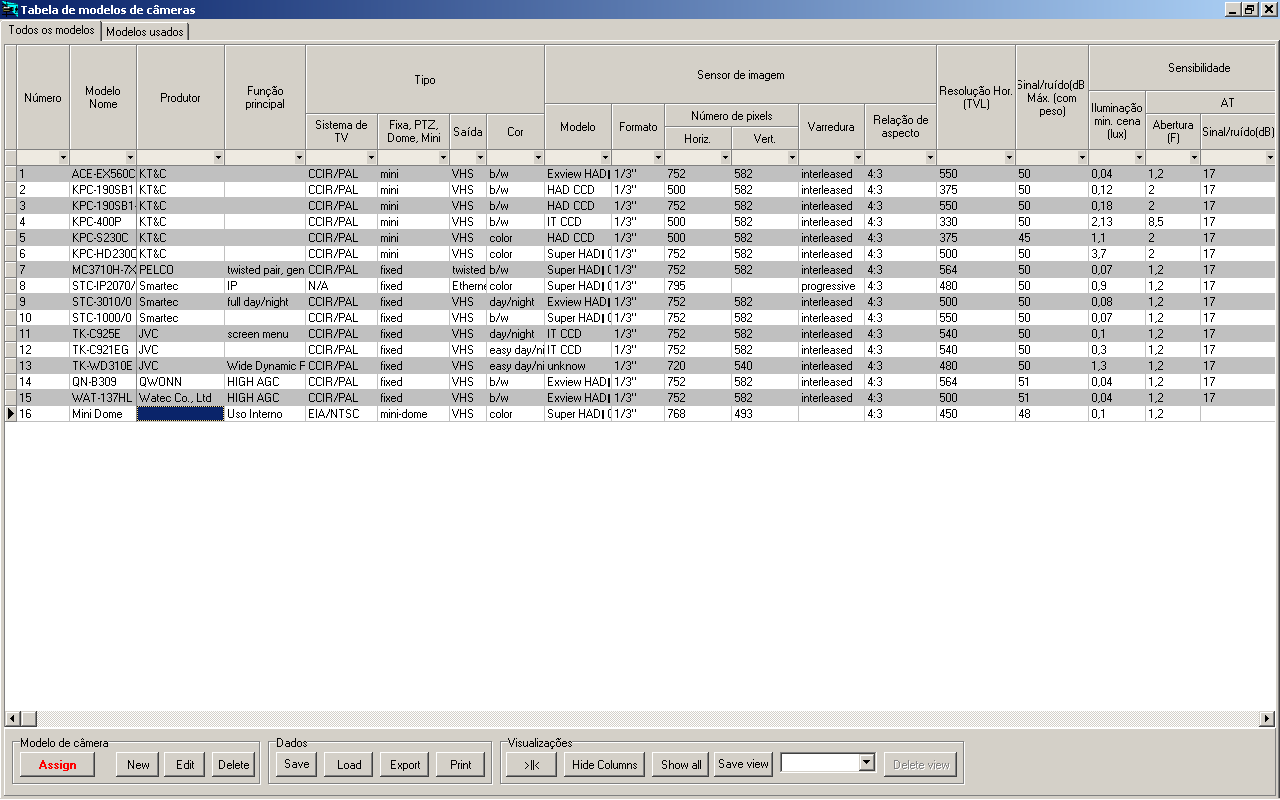Screen dimensions: 1280x800
Task: Click the N/A TV system cell
Action: click(x=341, y=286)
